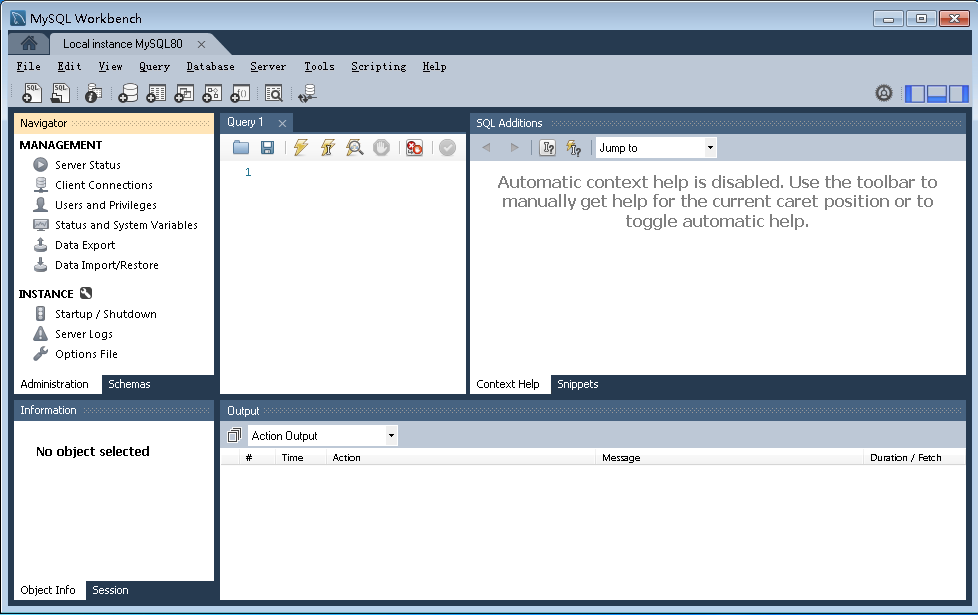Select the Query 1 editor tab
This screenshot has height=615, width=978.
[245, 122]
